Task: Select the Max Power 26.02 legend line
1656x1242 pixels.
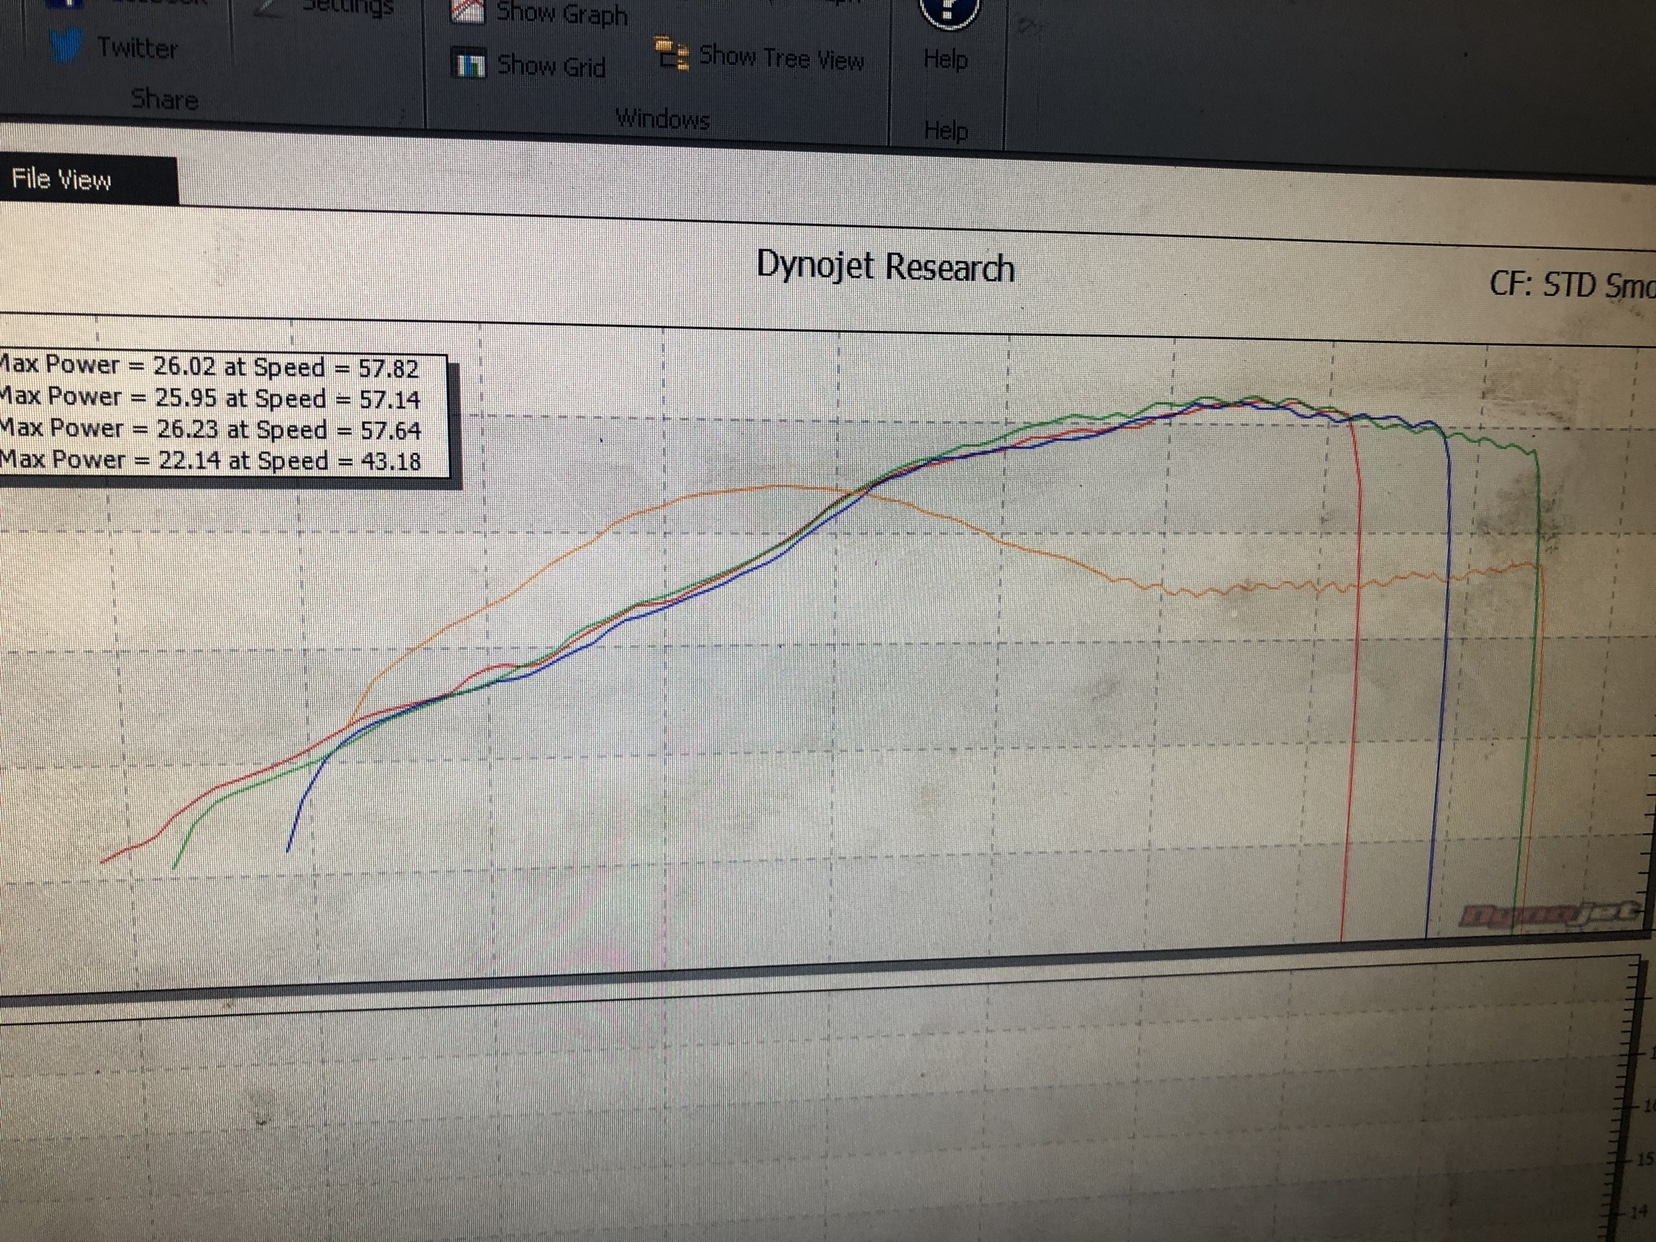Action: [209, 367]
